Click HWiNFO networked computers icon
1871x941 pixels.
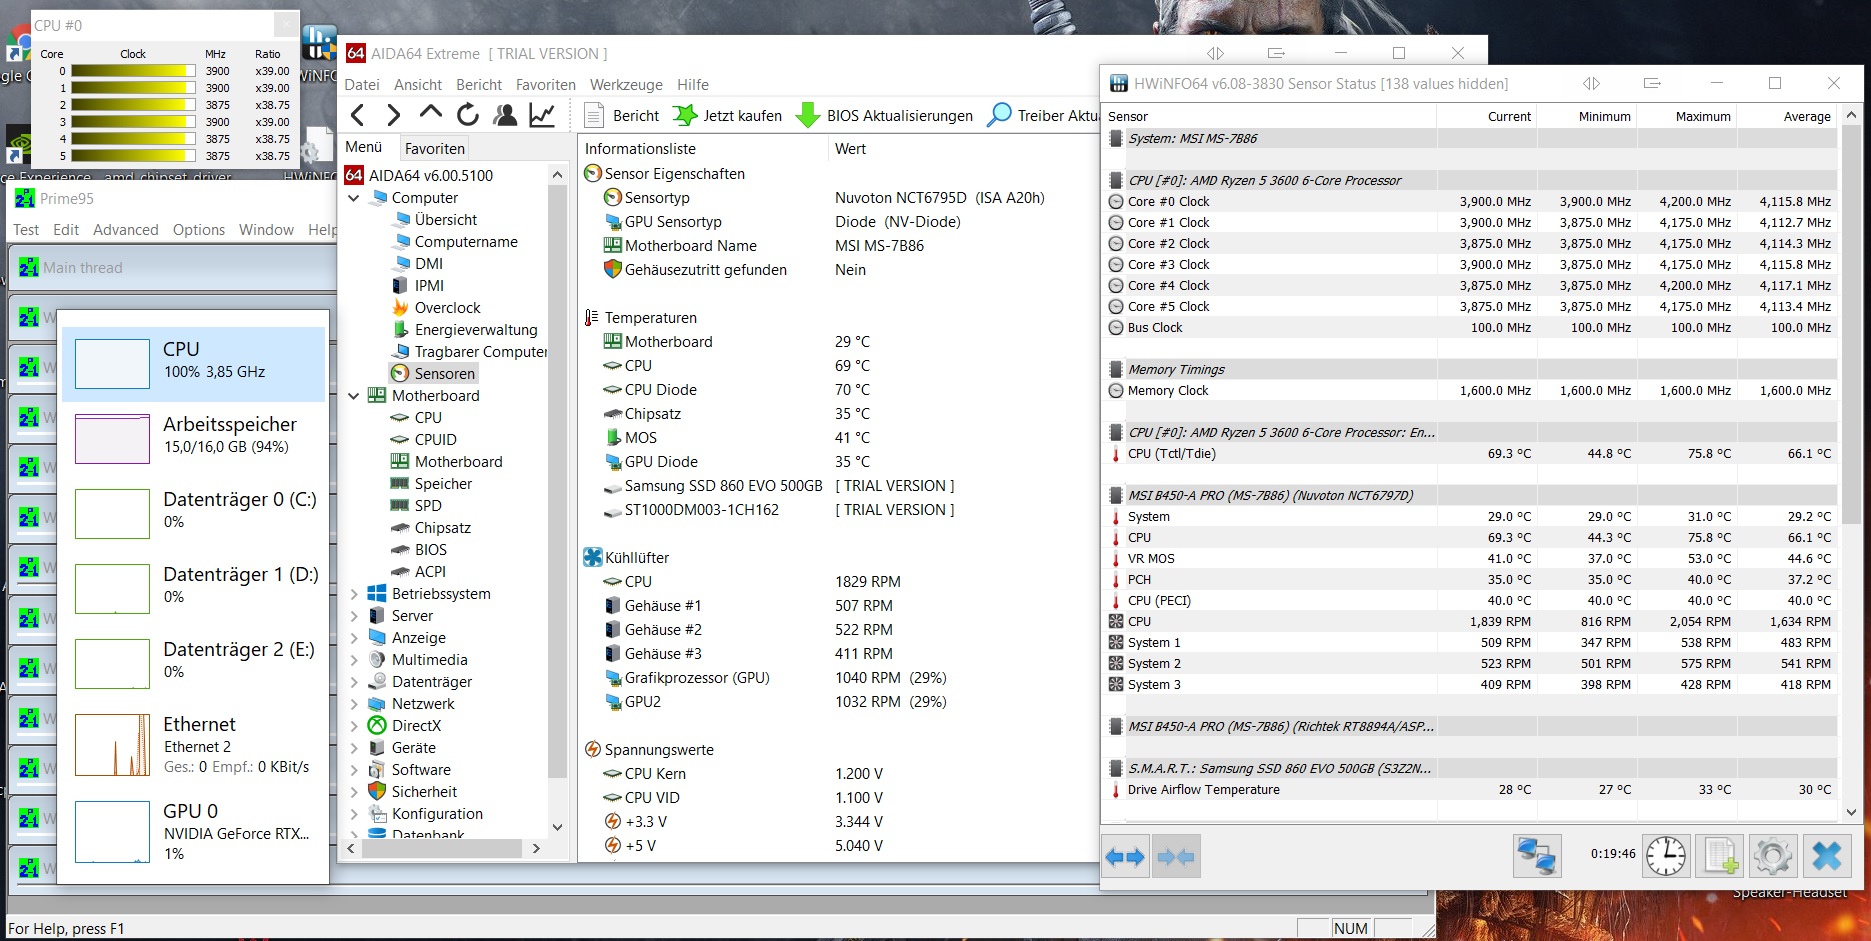pos(1537,857)
